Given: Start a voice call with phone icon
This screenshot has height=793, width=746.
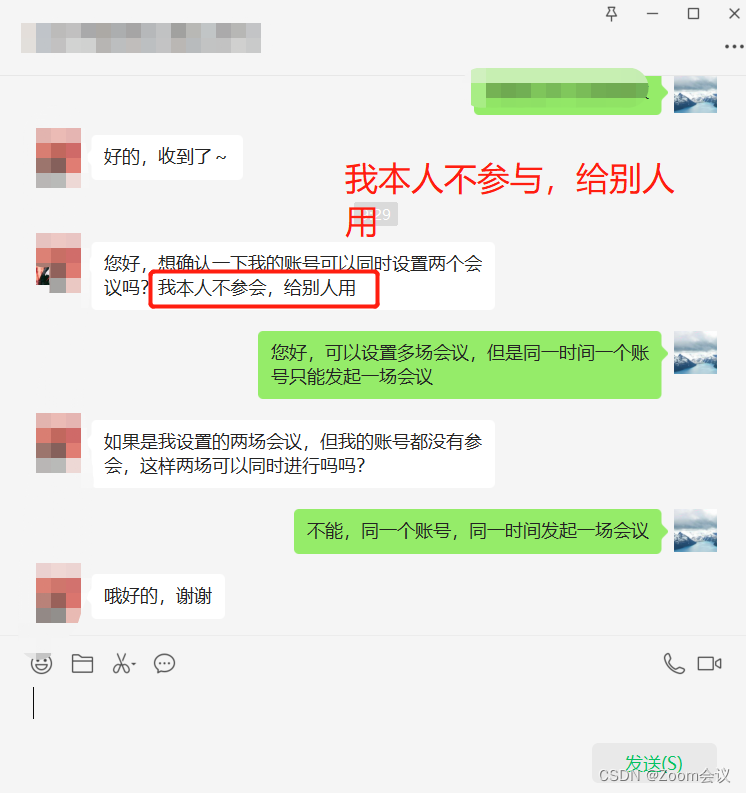Looking at the screenshot, I should 674,664.
